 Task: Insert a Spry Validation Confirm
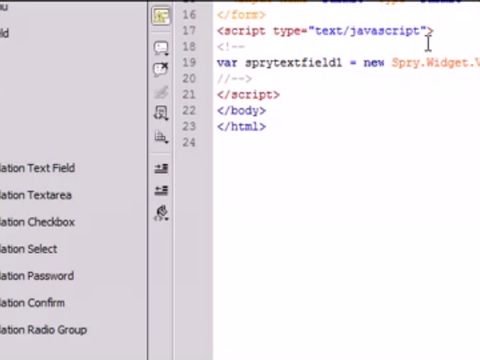[x=32, y=303]
